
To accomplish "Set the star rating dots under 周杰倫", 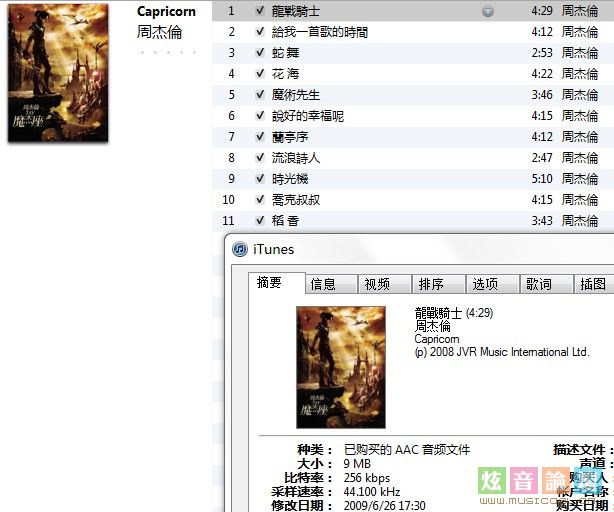I will pos(168,52).
